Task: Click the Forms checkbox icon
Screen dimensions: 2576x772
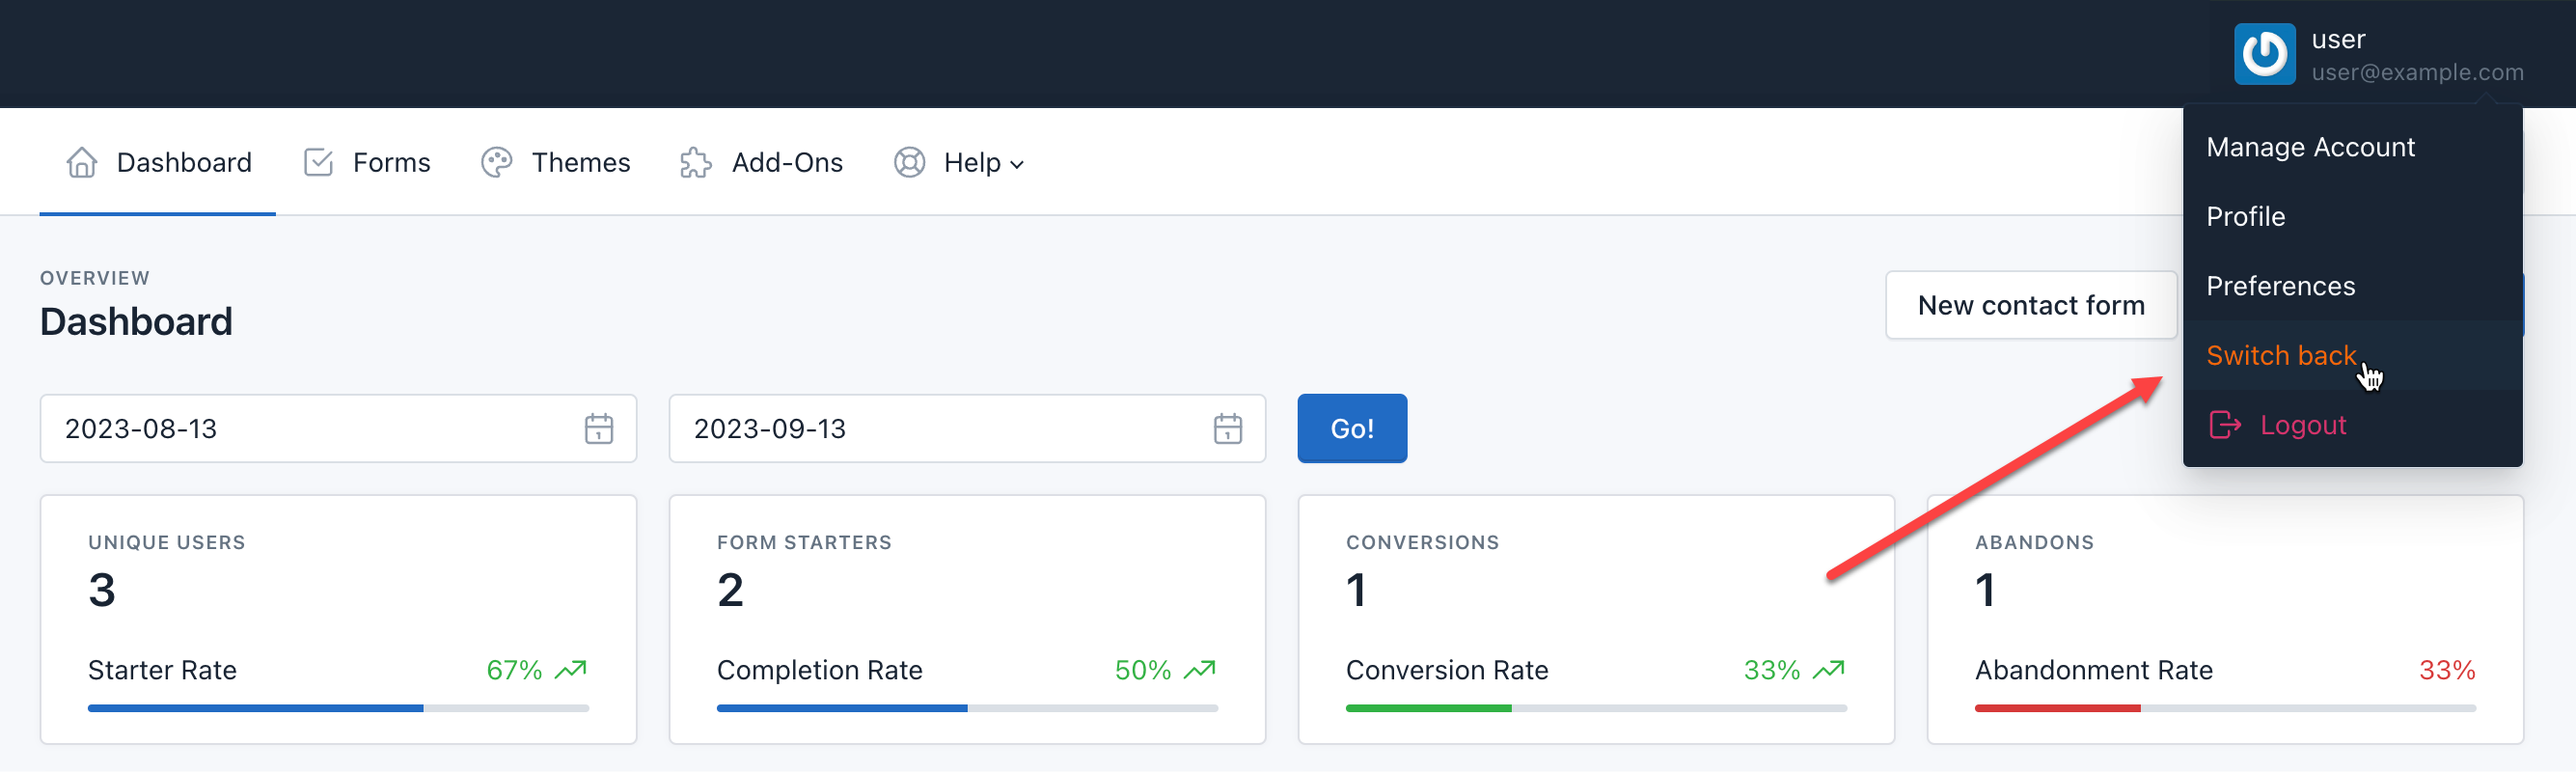Action: point(318,162)
